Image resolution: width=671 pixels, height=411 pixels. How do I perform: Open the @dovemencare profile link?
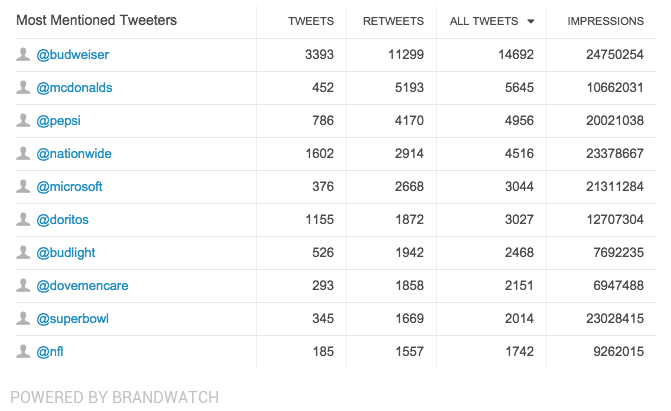(x=82, y=286)
